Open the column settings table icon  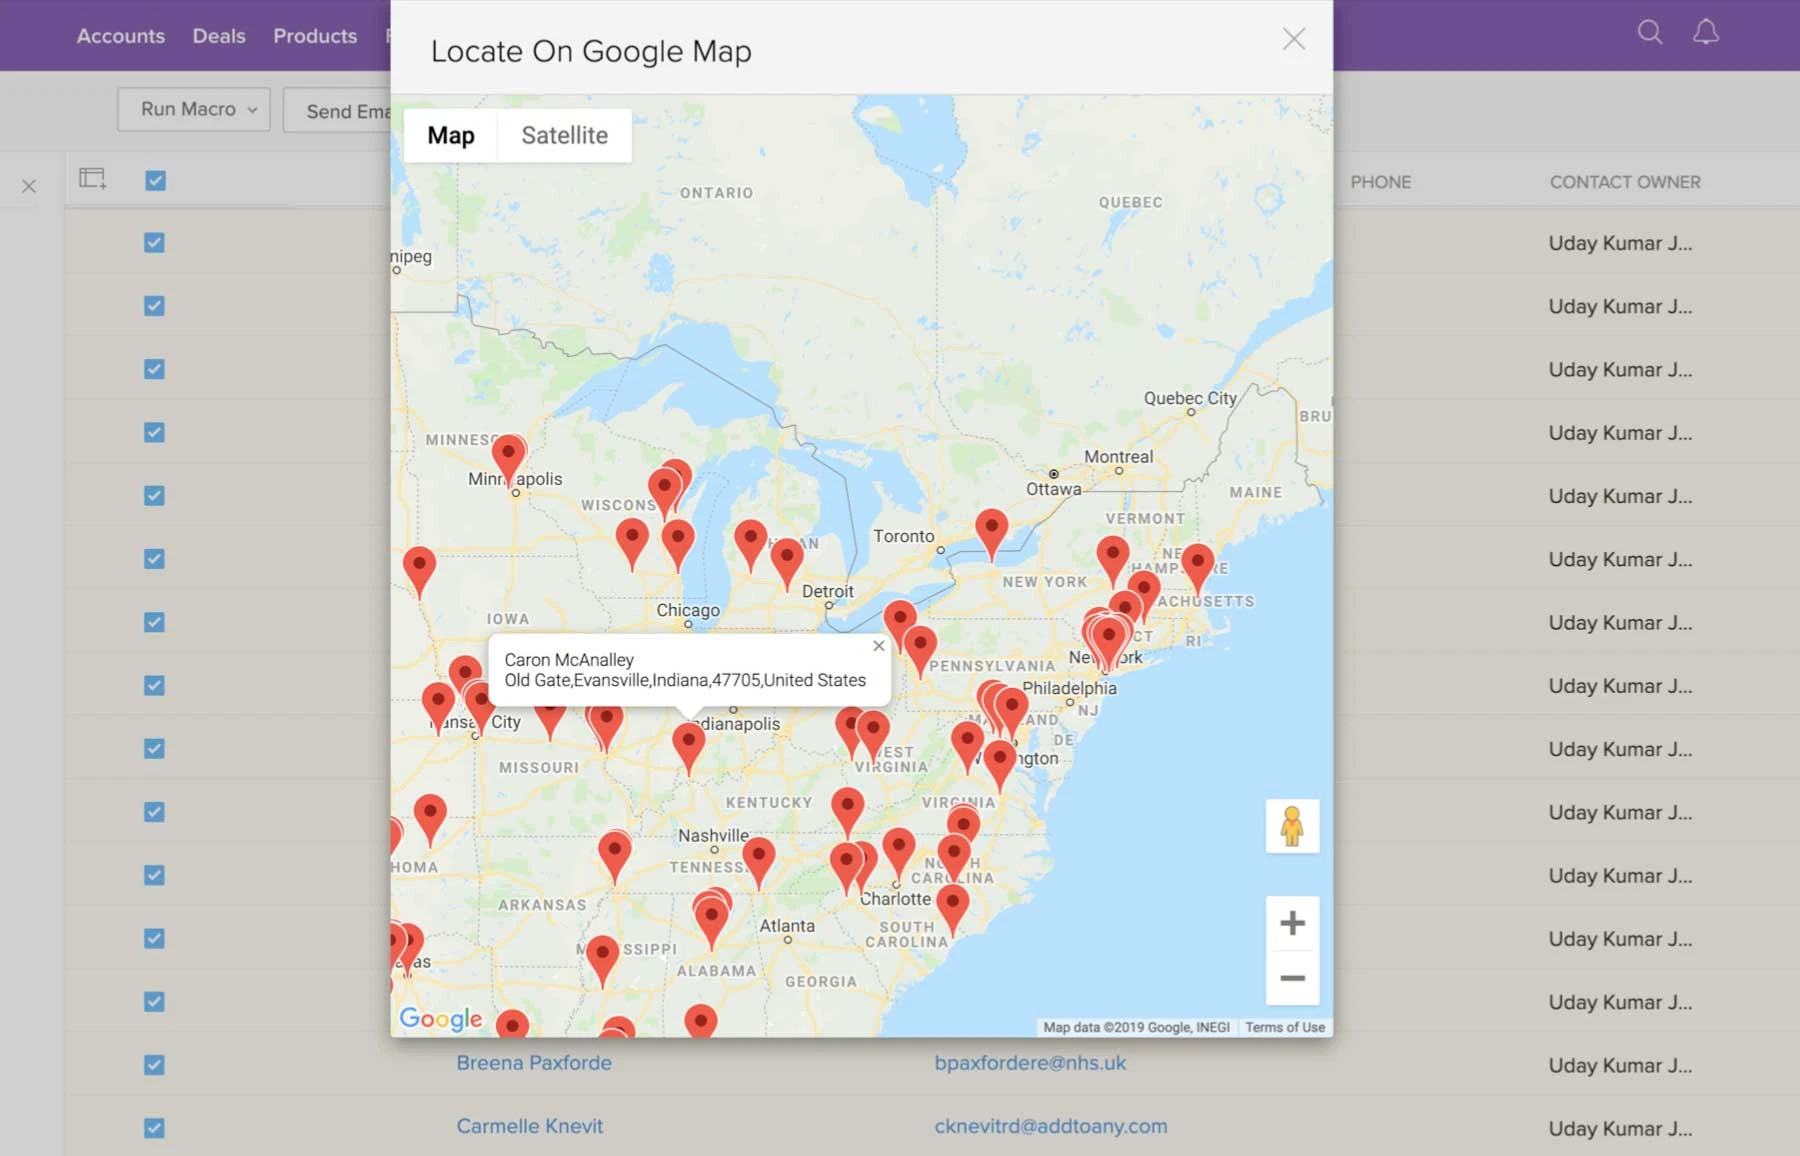(93, 179)
